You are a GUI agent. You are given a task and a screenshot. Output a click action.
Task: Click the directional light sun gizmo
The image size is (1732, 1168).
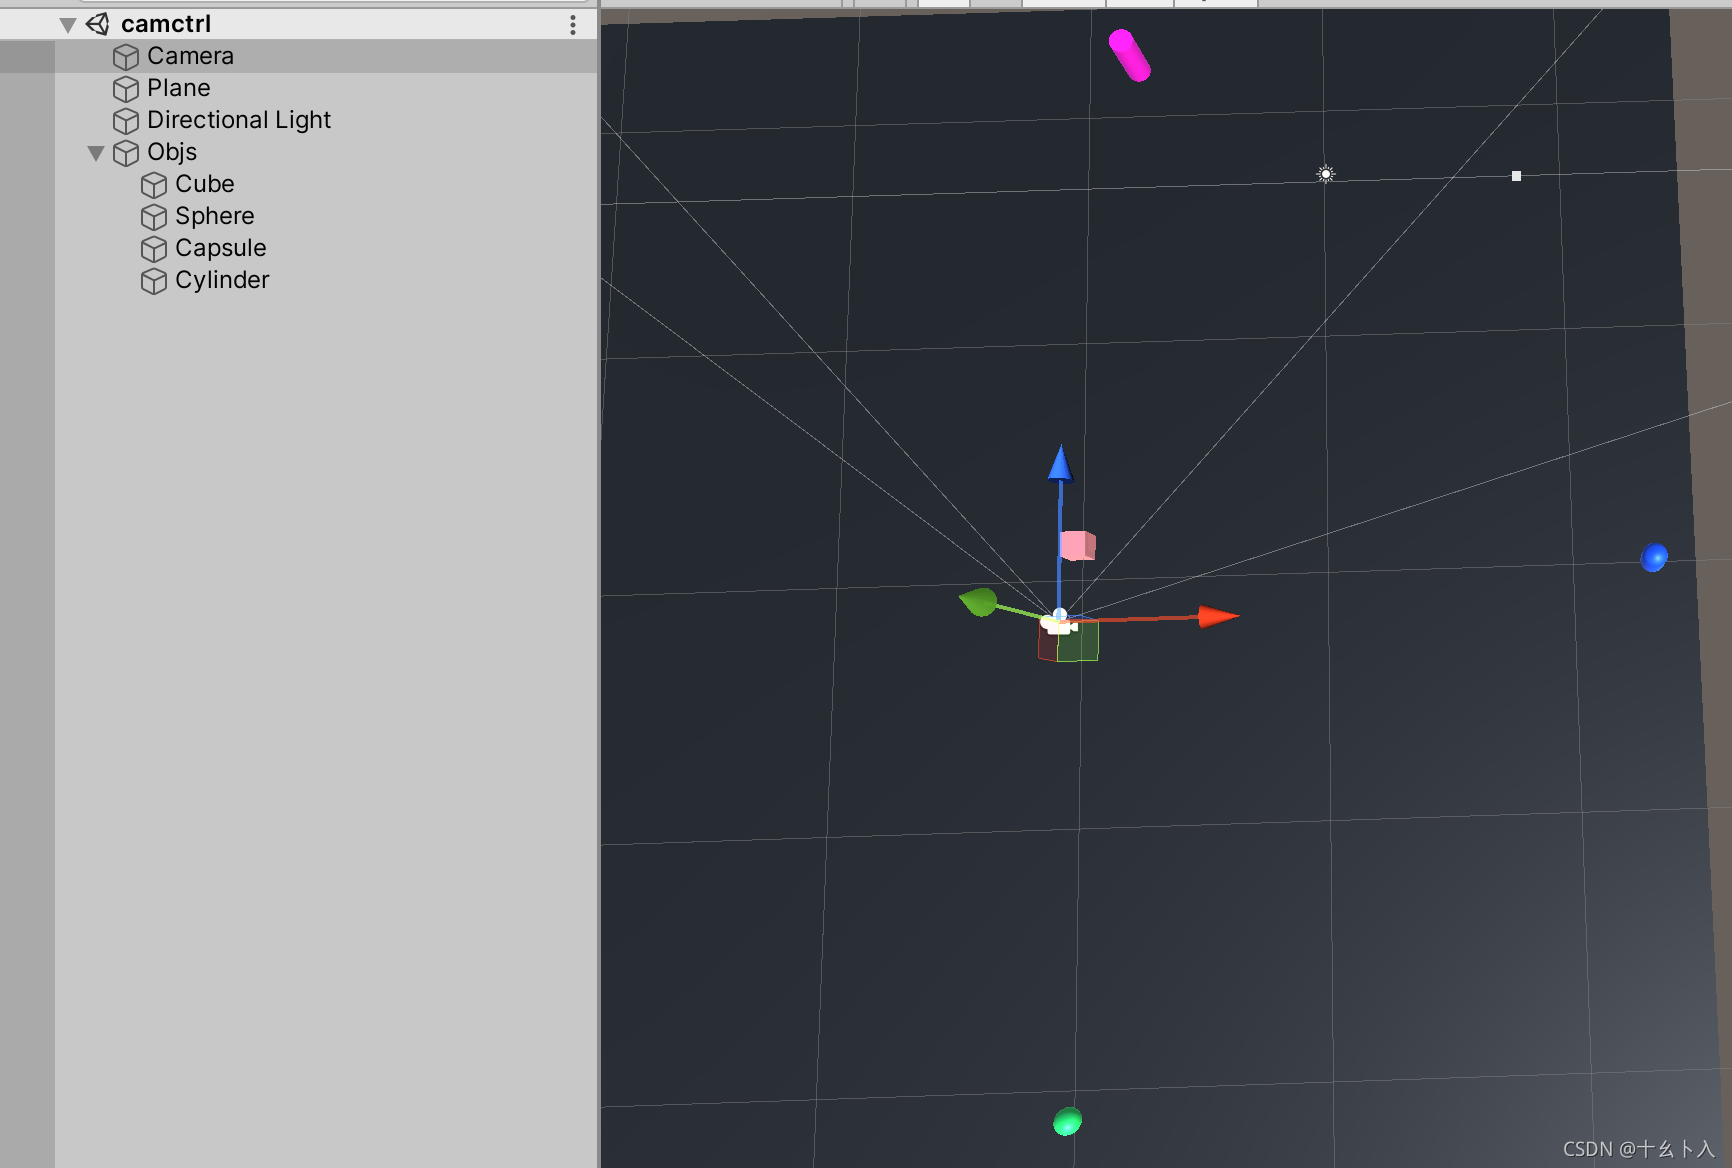pyautogui.click(x=1325, y=174)
